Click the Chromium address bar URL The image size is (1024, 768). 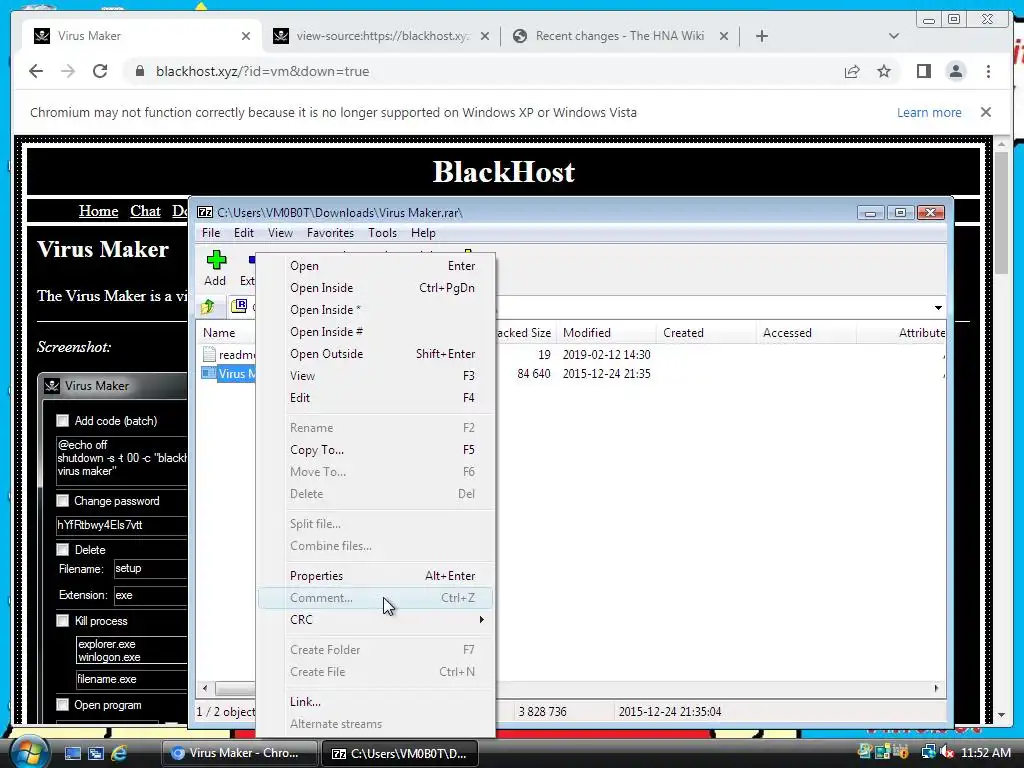click(263, 71)
